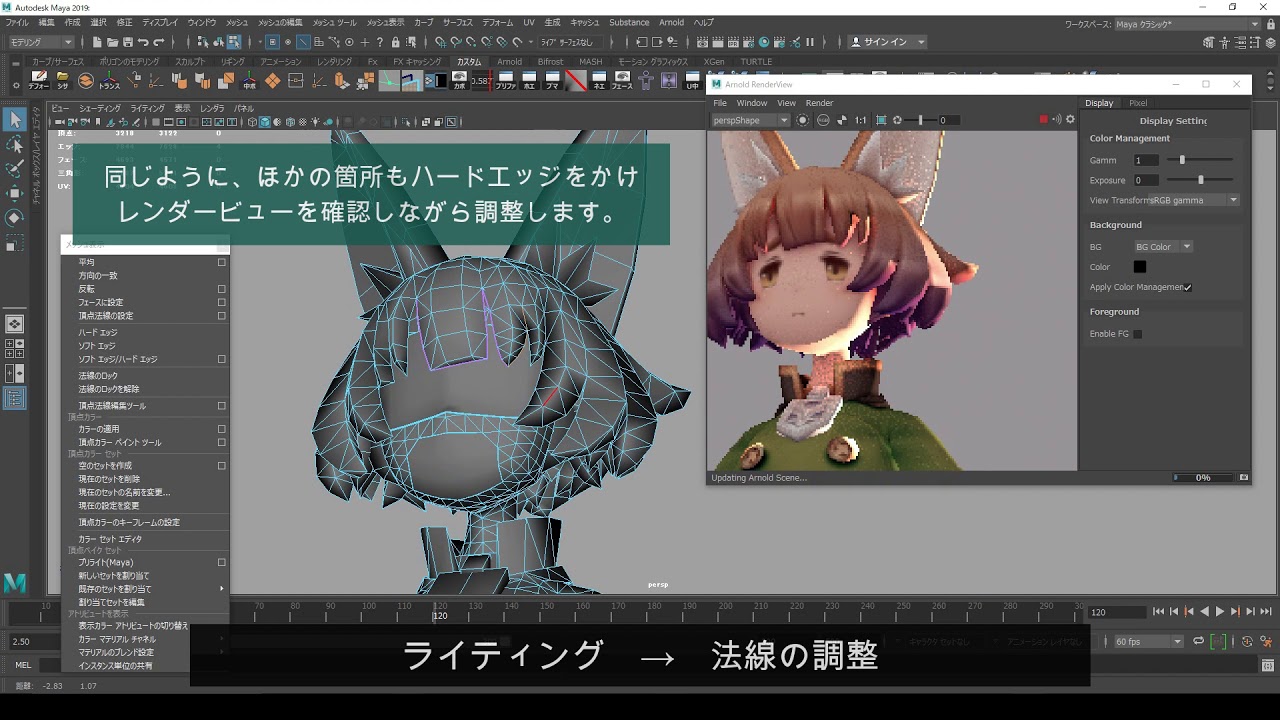
Task: Click the redo arrow icon
Action: pos(159,42)
